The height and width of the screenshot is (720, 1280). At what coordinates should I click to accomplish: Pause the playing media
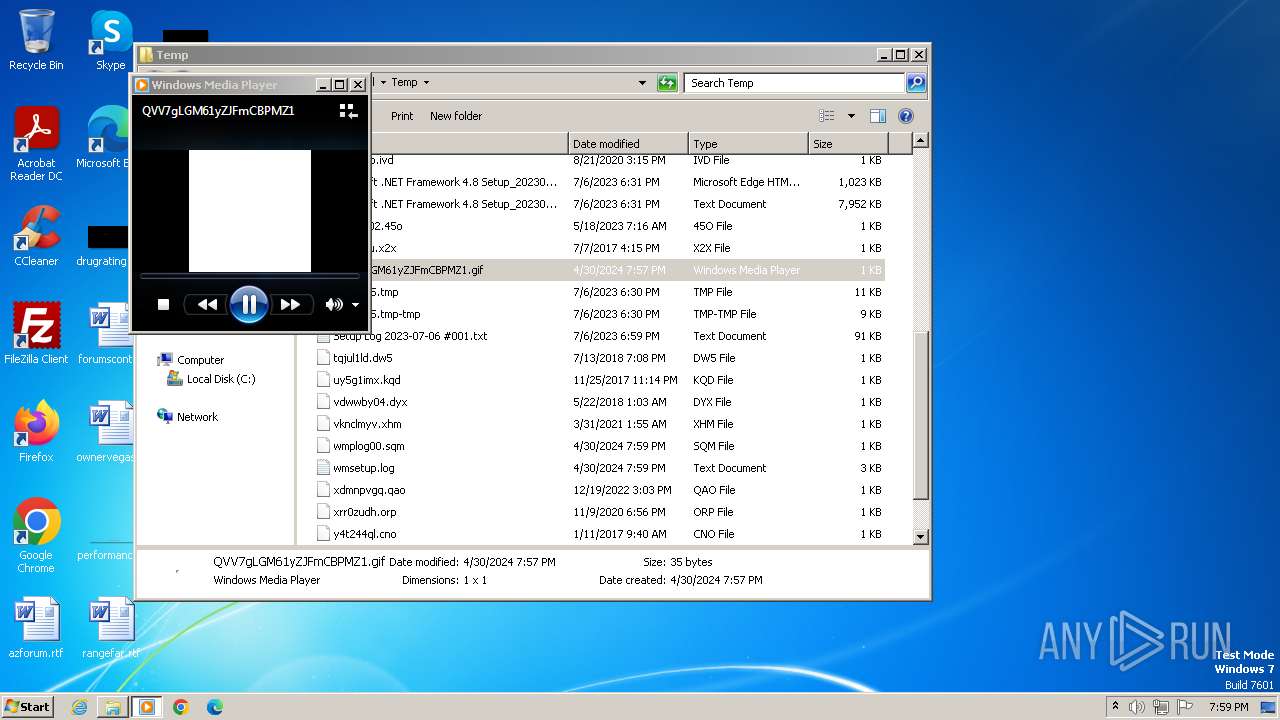tap(249, 304)
